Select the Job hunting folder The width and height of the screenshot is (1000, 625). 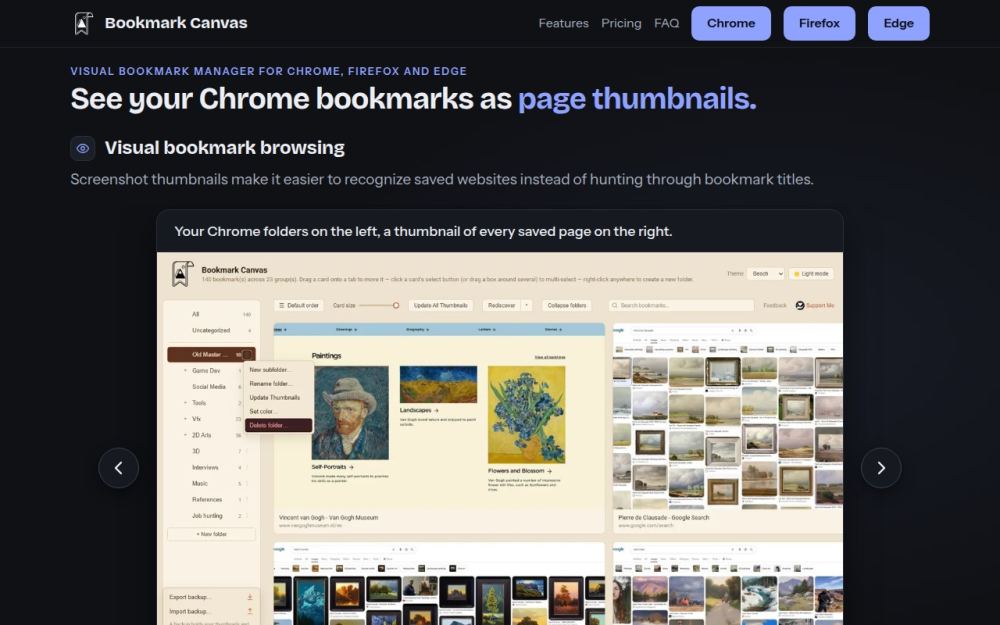click(x=211, y=515)
